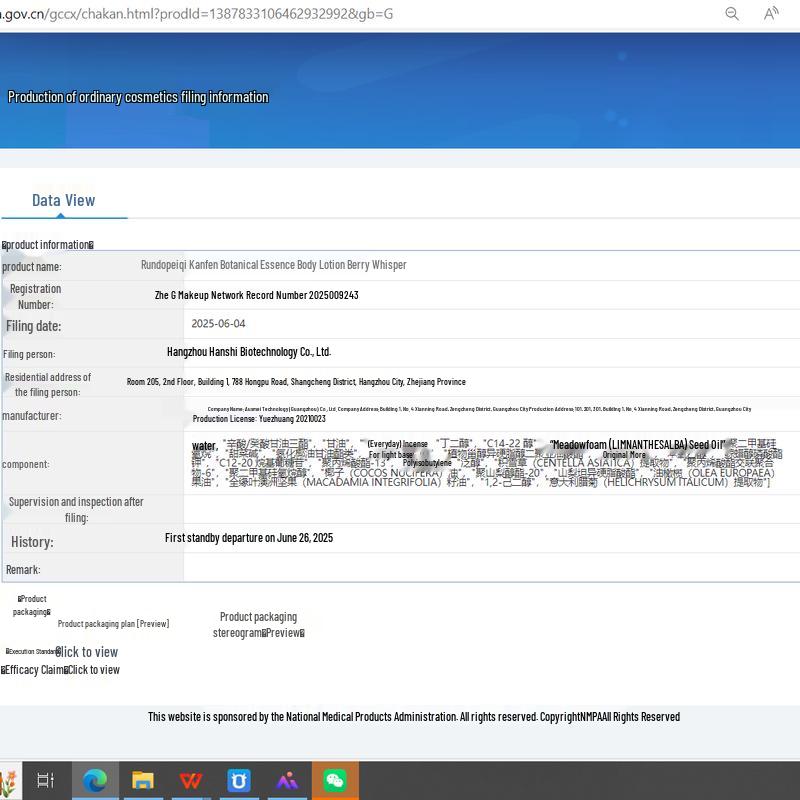The image size is (800, 800).
Task: Open File Explorer from the taskbar
Action: coord(143,780)
